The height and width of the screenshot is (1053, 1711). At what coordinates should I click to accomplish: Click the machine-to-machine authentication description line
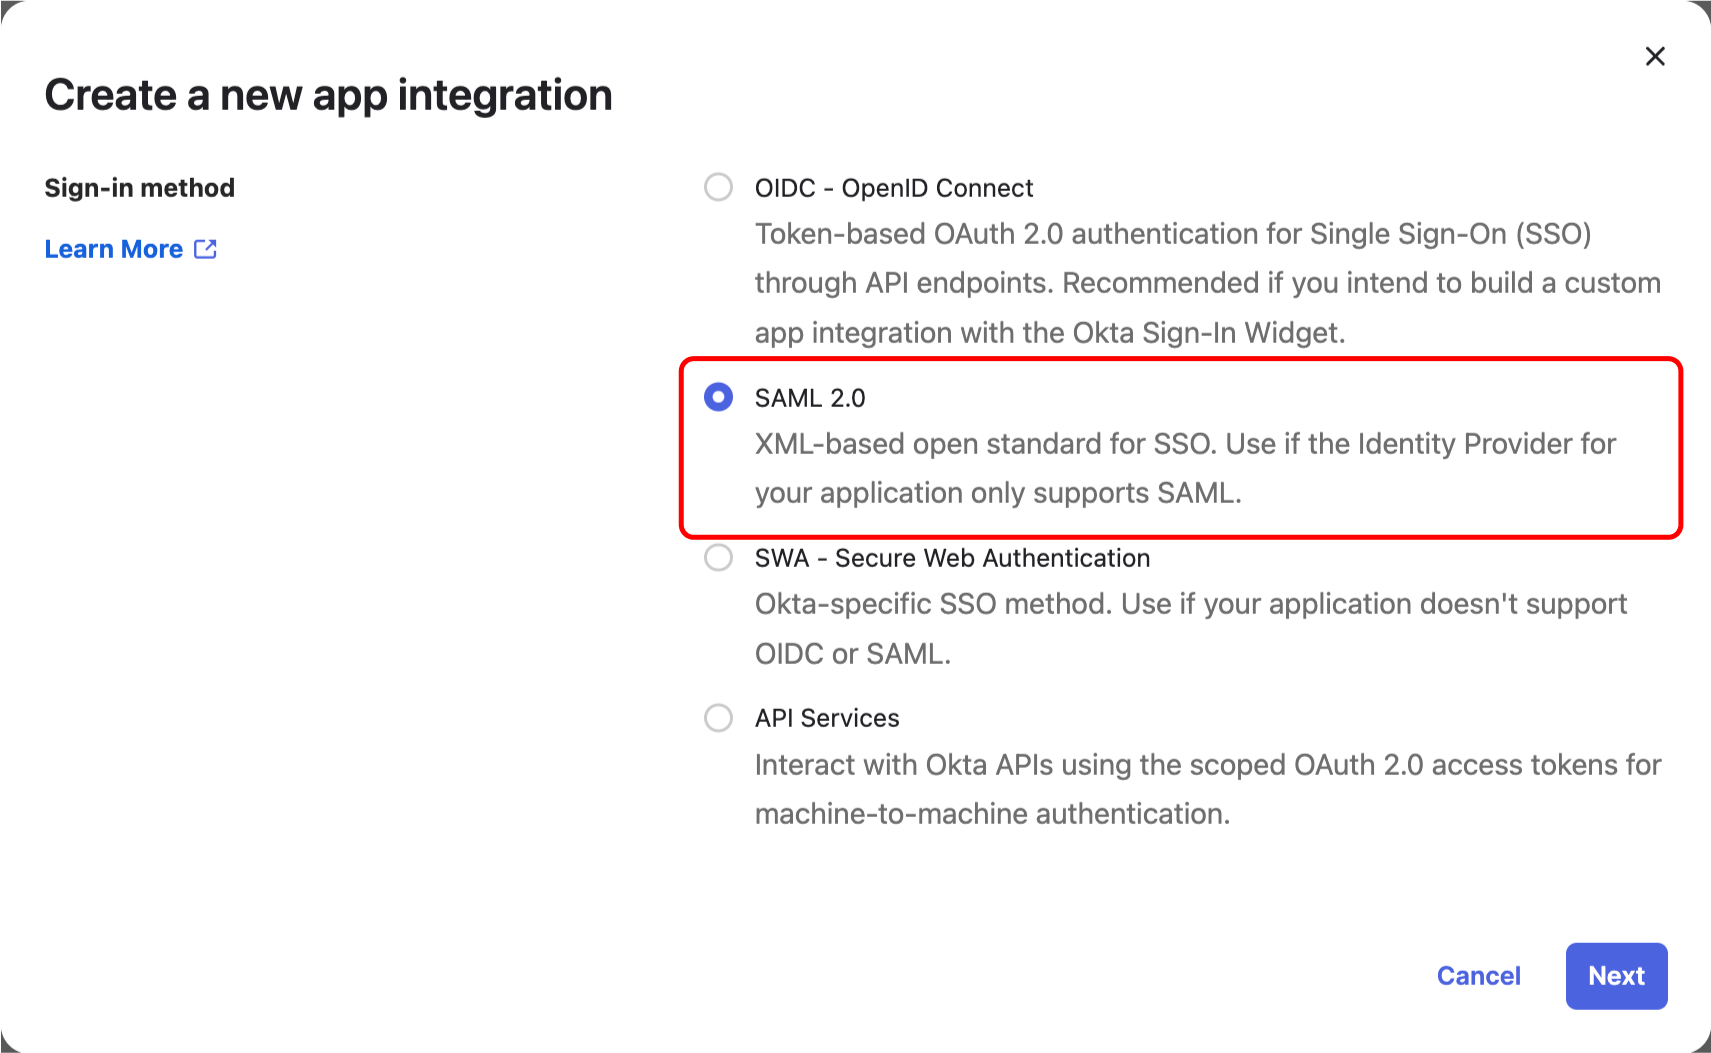coord(992,814)
